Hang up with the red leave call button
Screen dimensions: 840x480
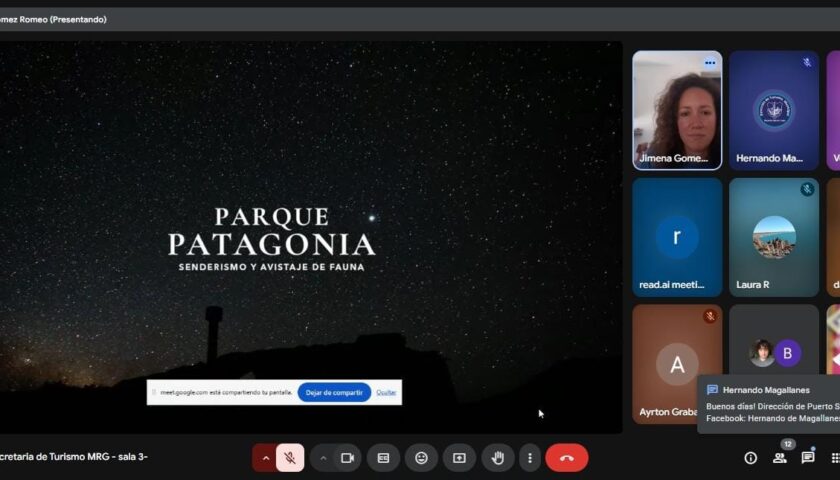pyautogui.click(x=566, y=458)
